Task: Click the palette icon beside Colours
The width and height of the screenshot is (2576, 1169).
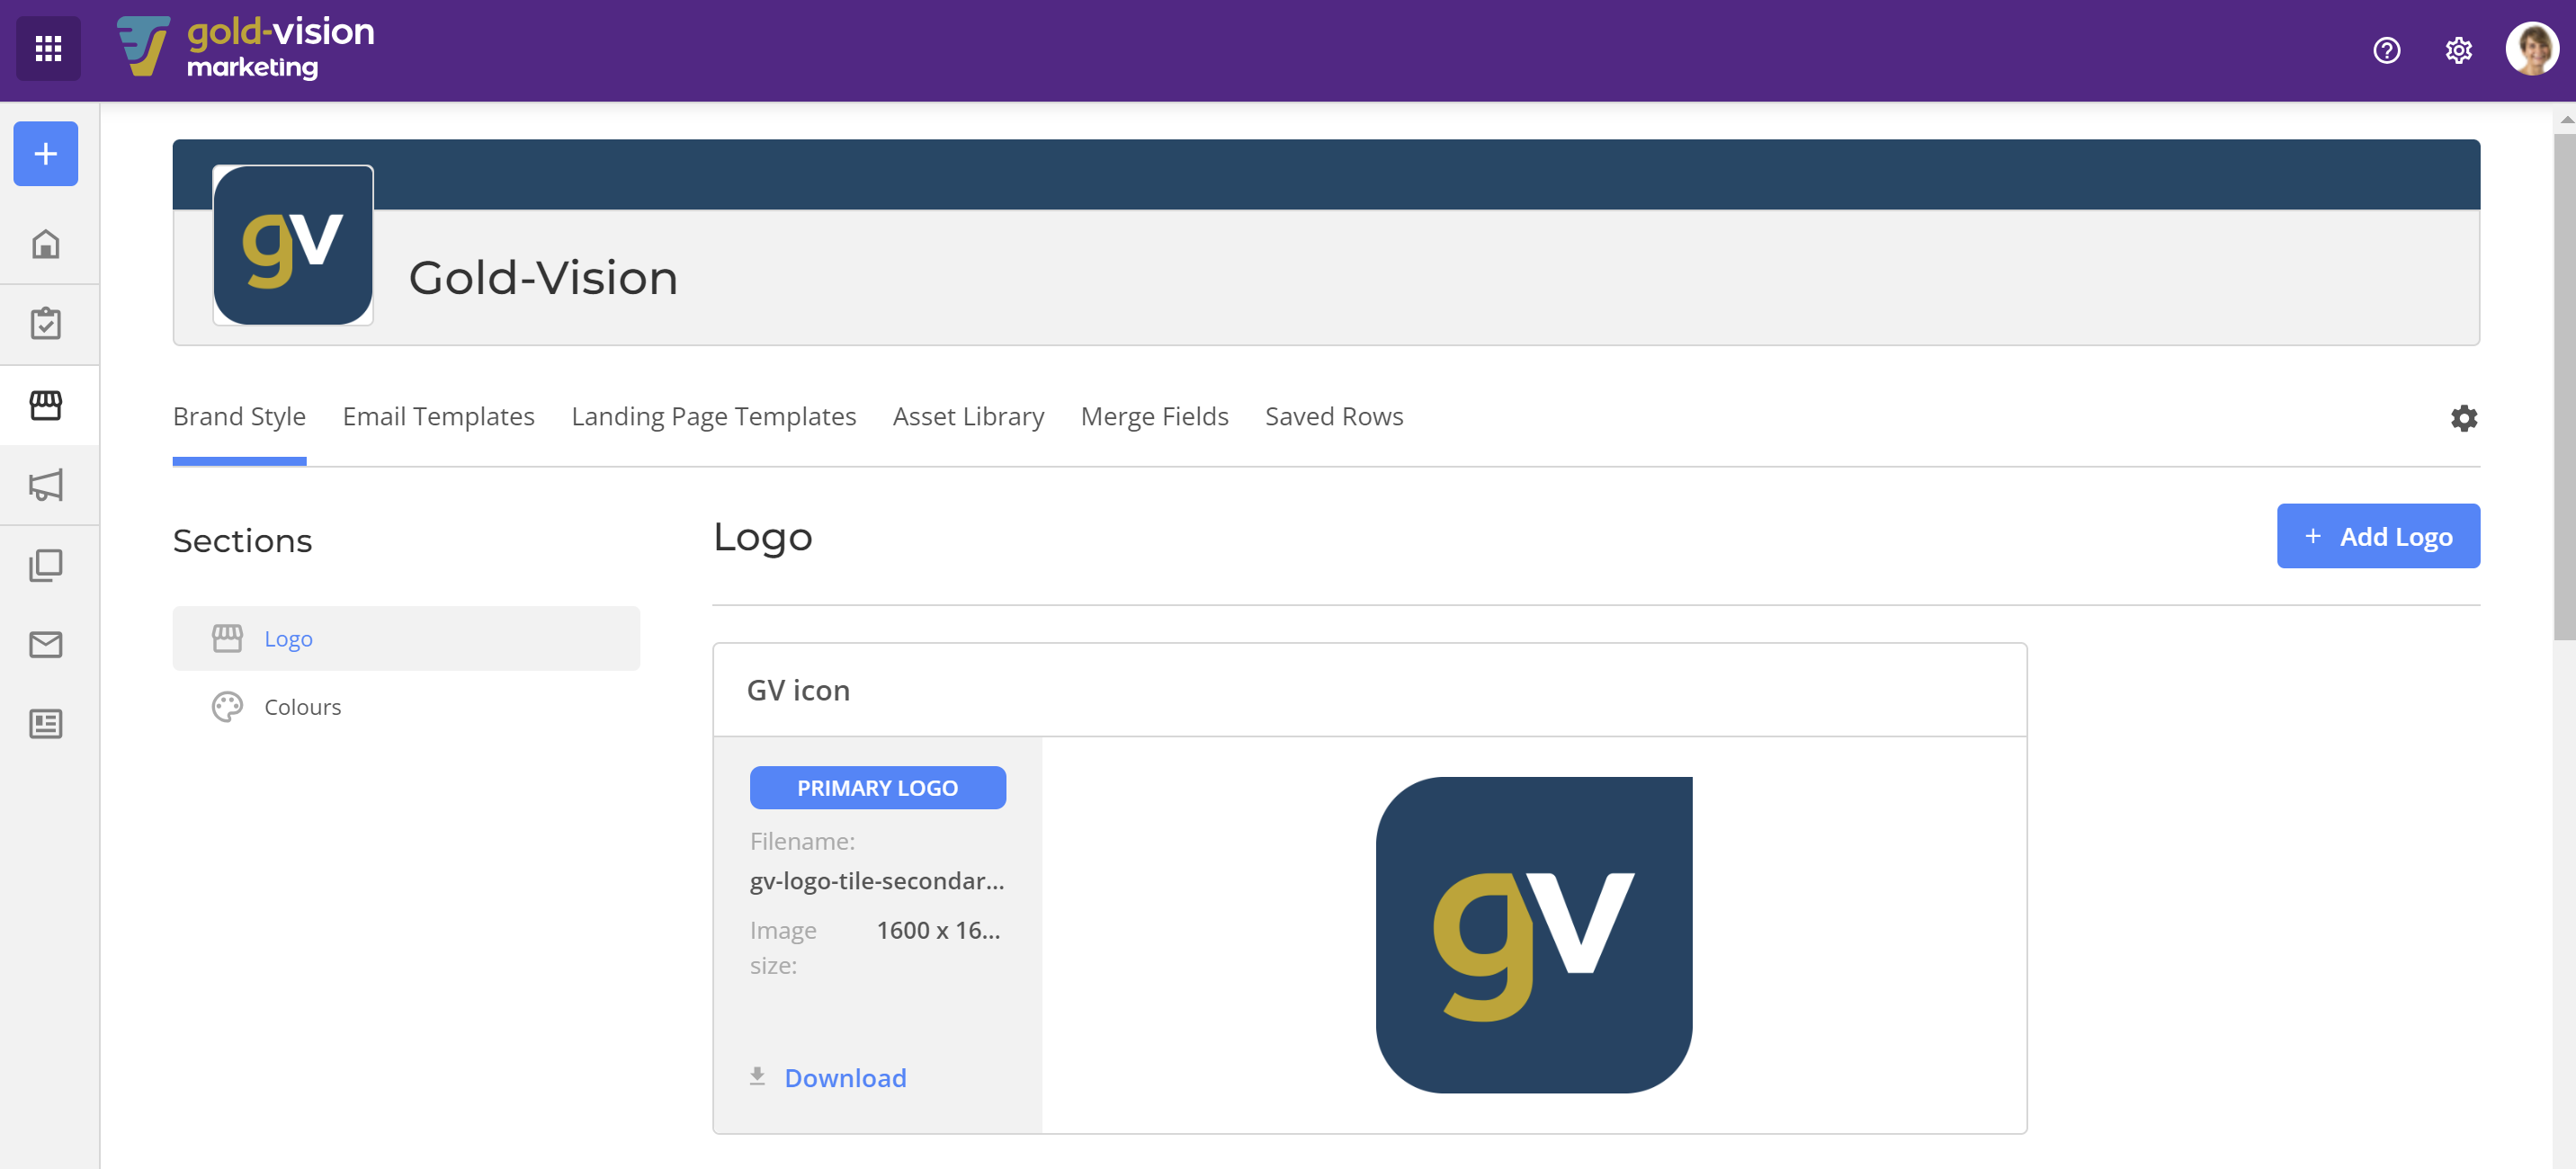Action: click(227, 707)
